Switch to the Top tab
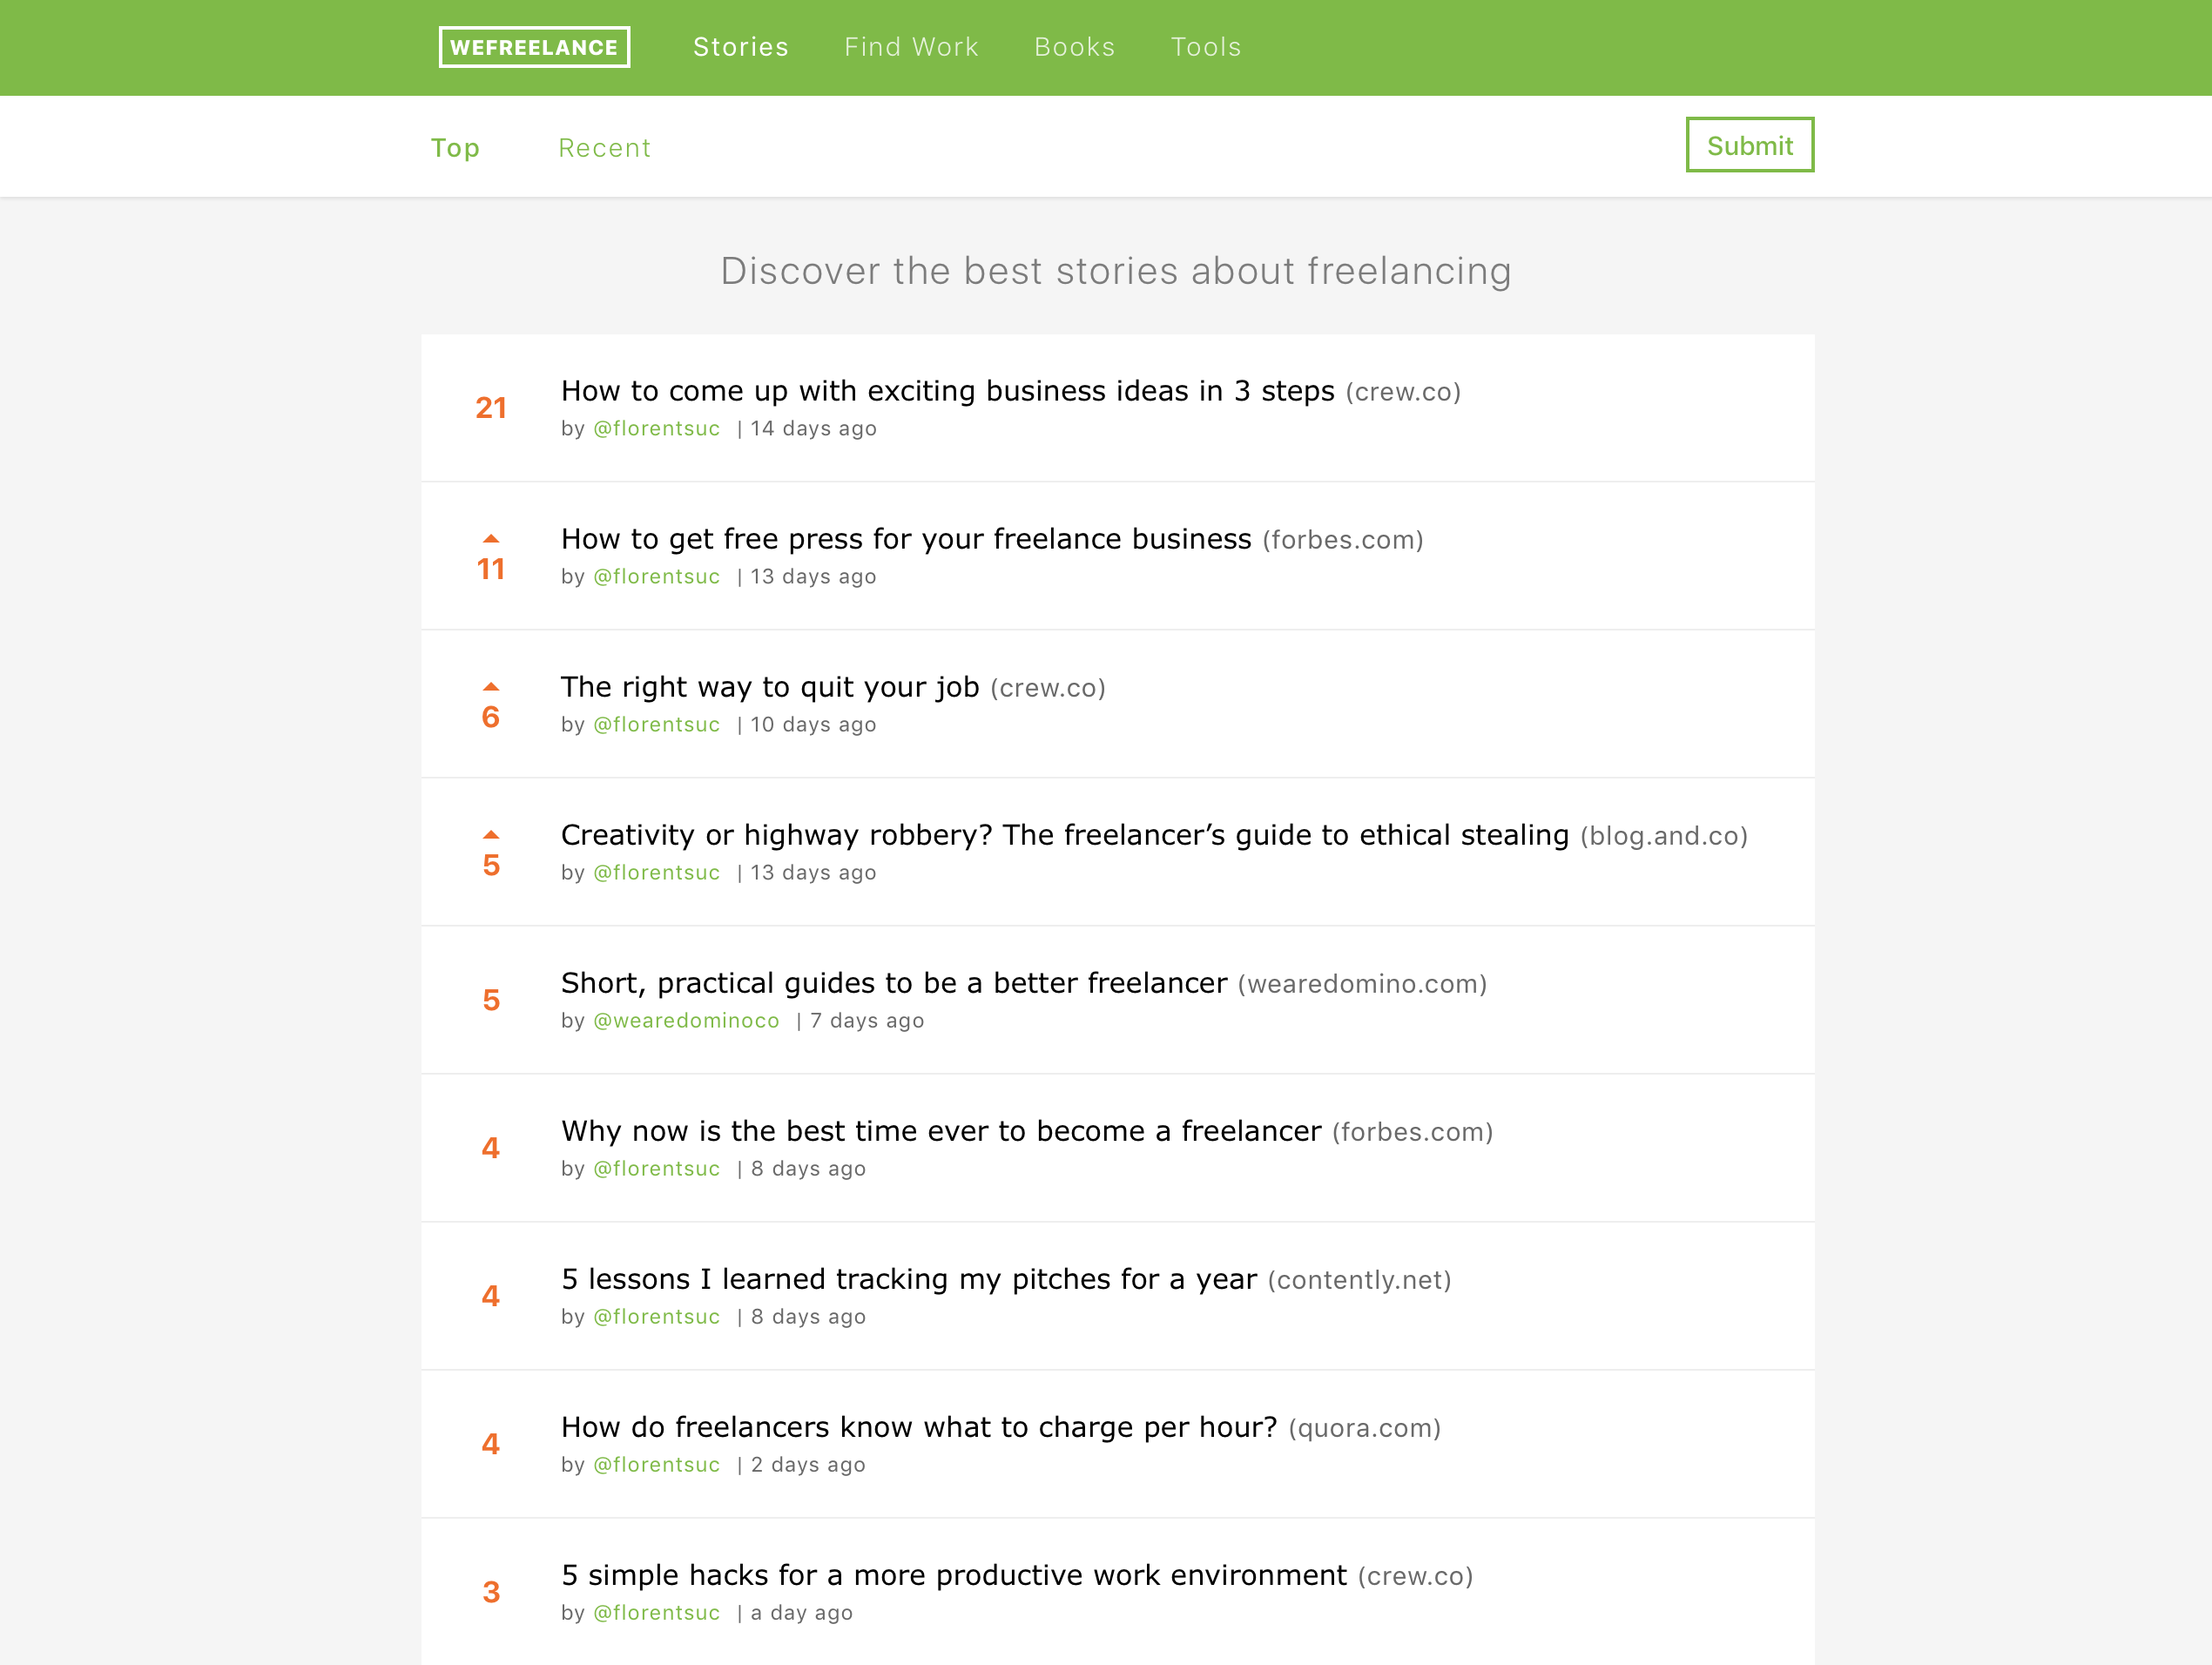Image resolution: width=2212 pixels, height=1665 pixels. coord(455,148)
